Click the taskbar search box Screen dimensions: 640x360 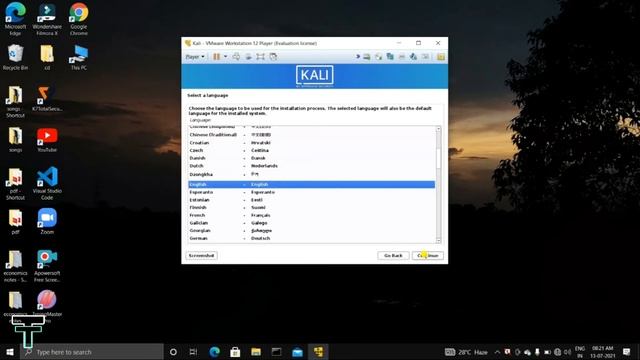[x=92, y=352]
